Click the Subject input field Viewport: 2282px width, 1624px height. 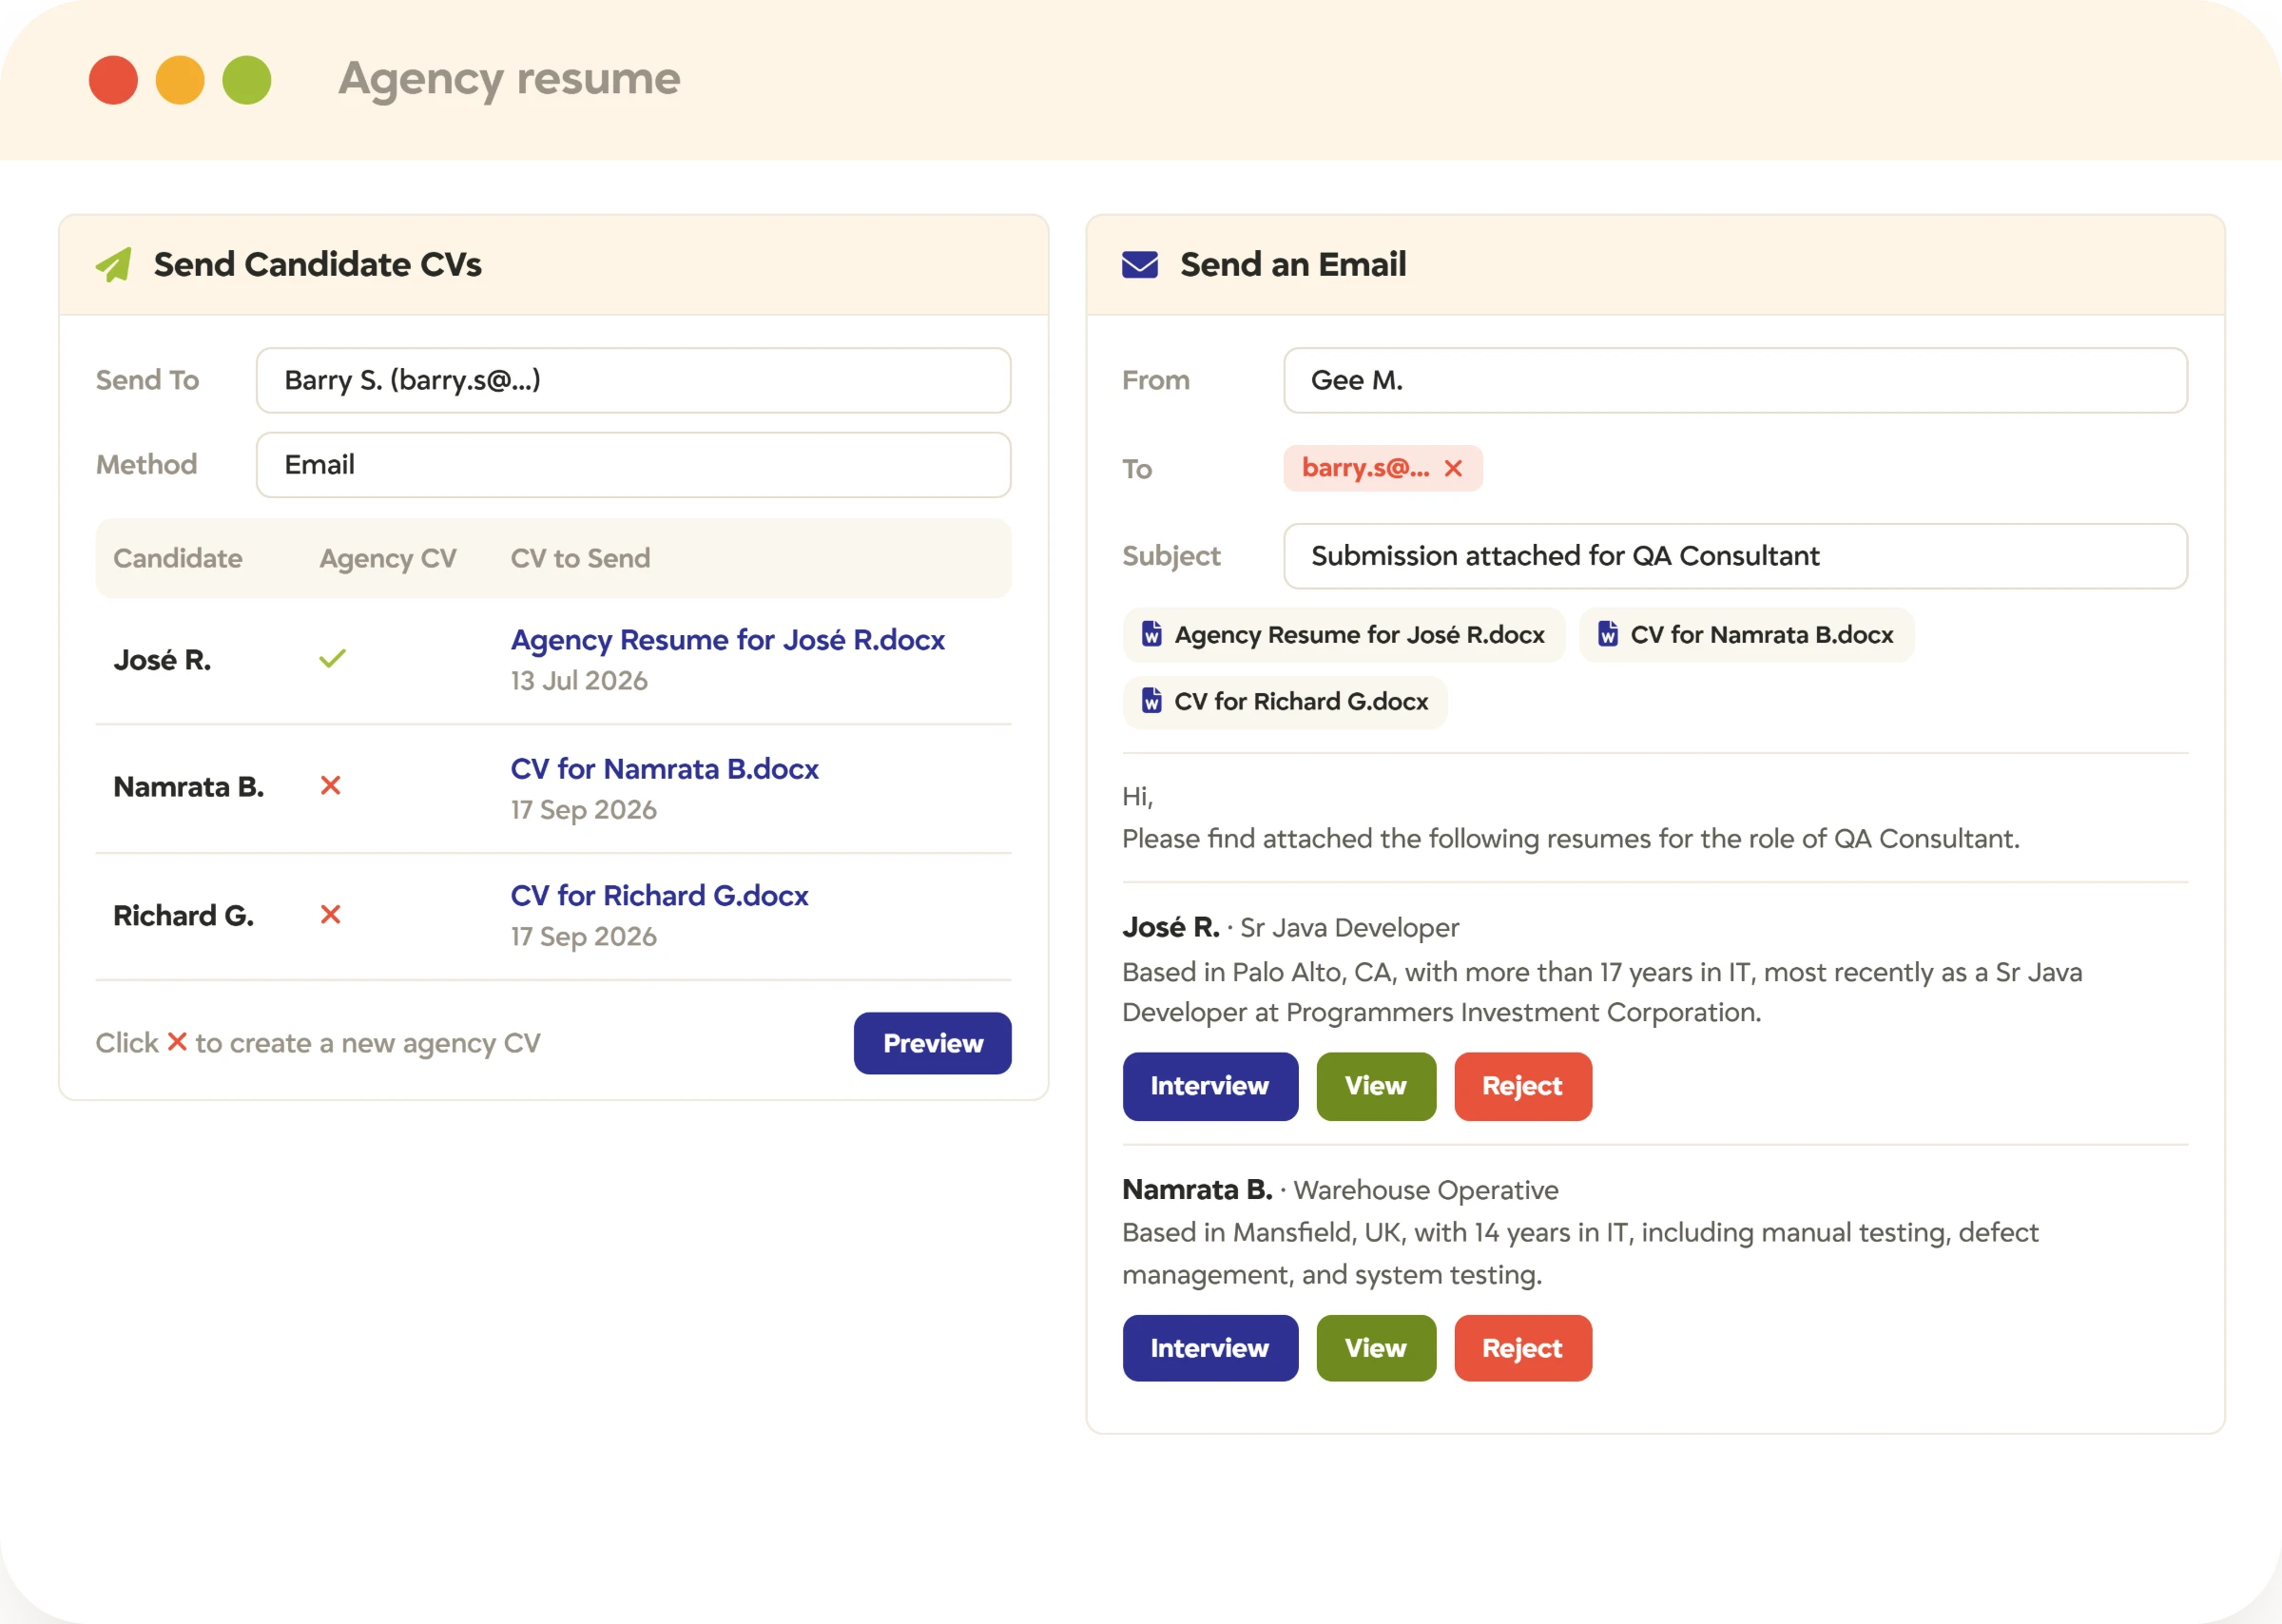coord(1735,556)
